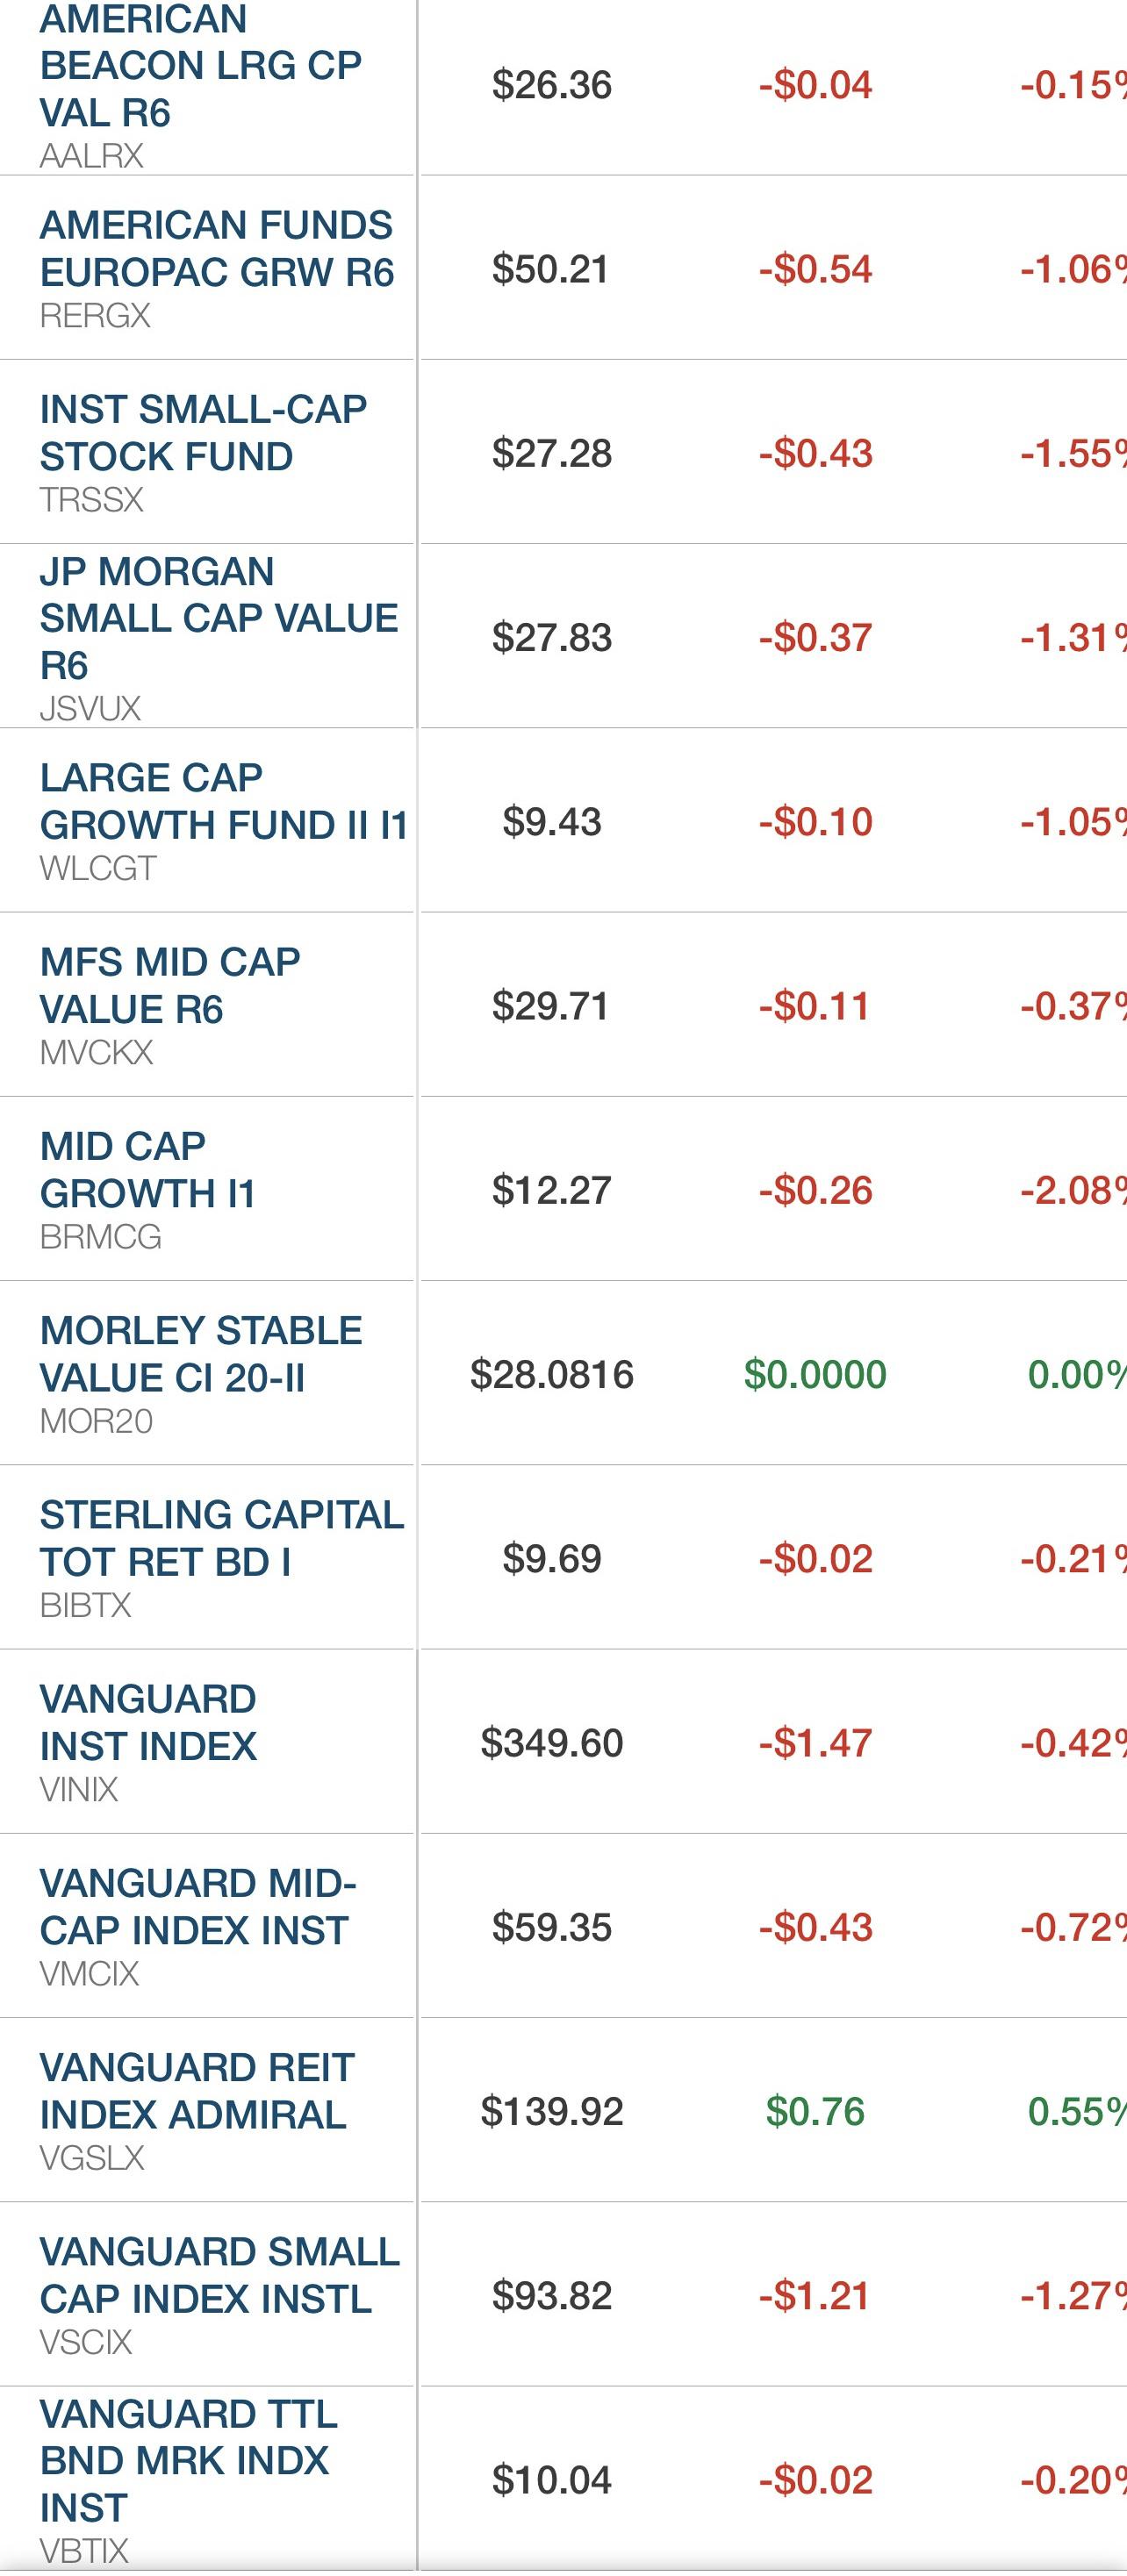
Task: Open Morley Stable Value CI 20-II
Action: click(x=200, y=1354)
